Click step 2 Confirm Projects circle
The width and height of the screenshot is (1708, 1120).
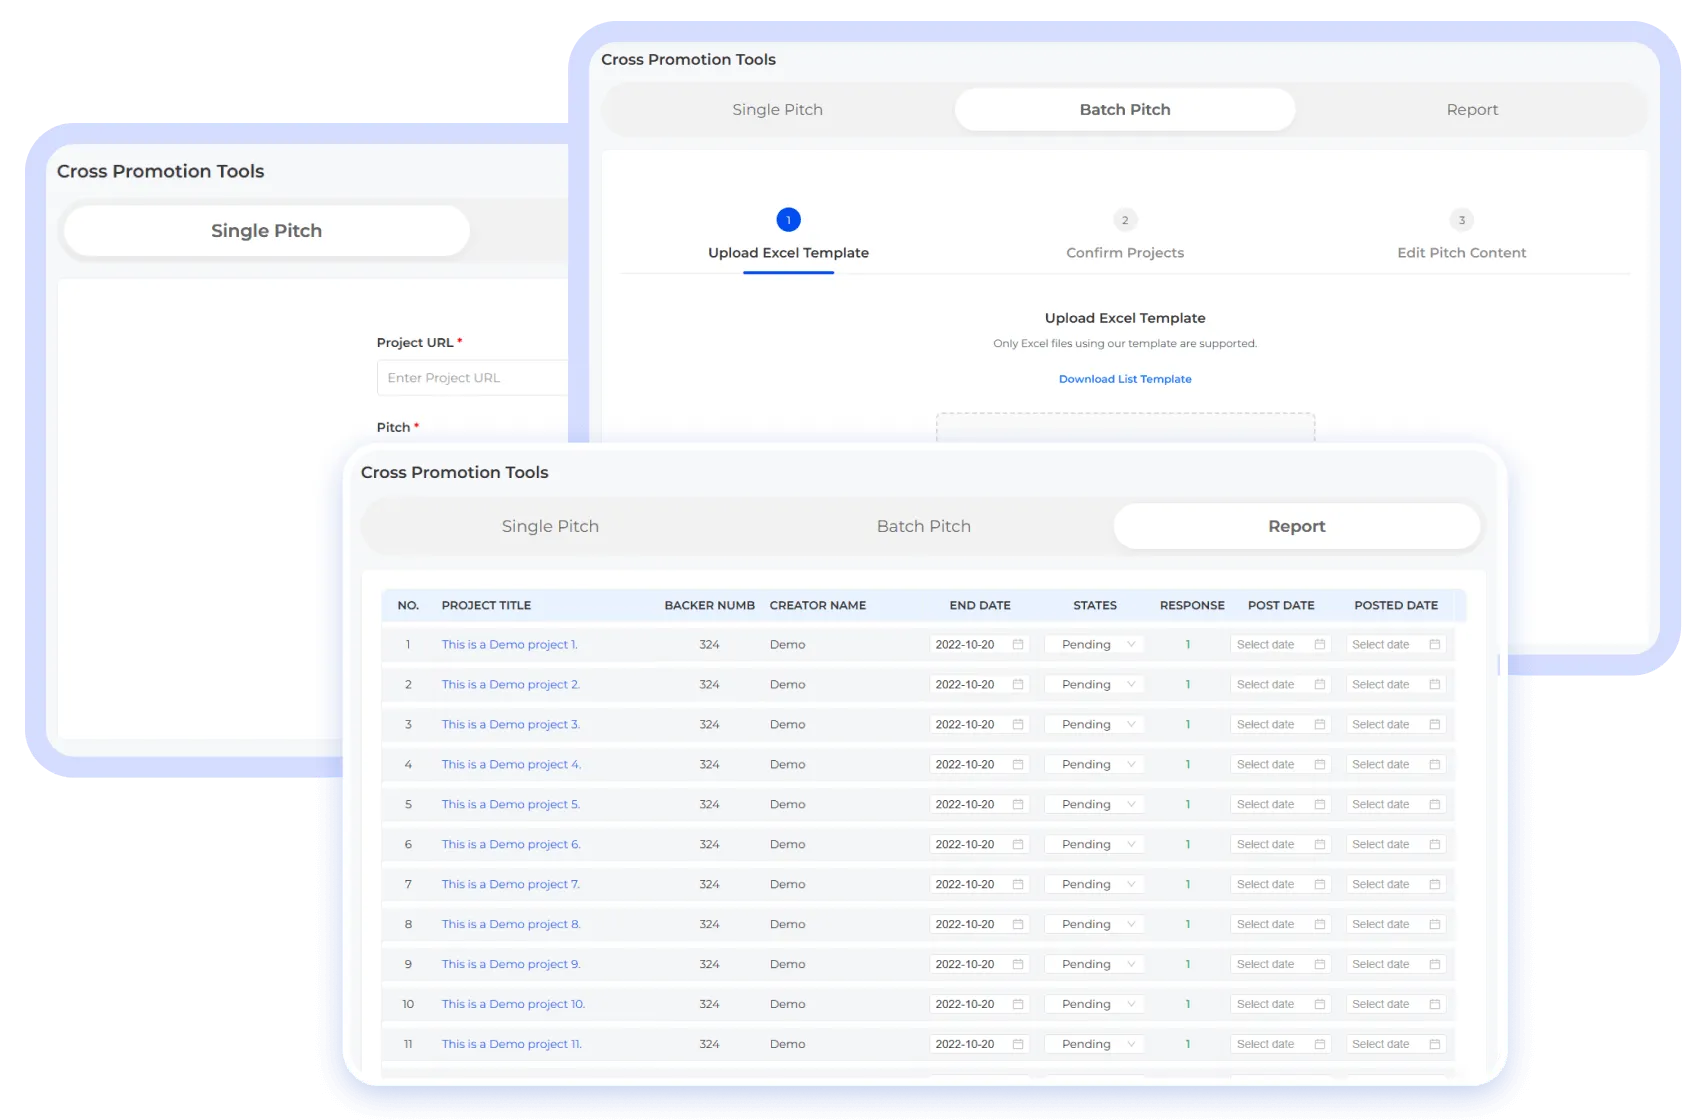click(x=1125, y=220)
